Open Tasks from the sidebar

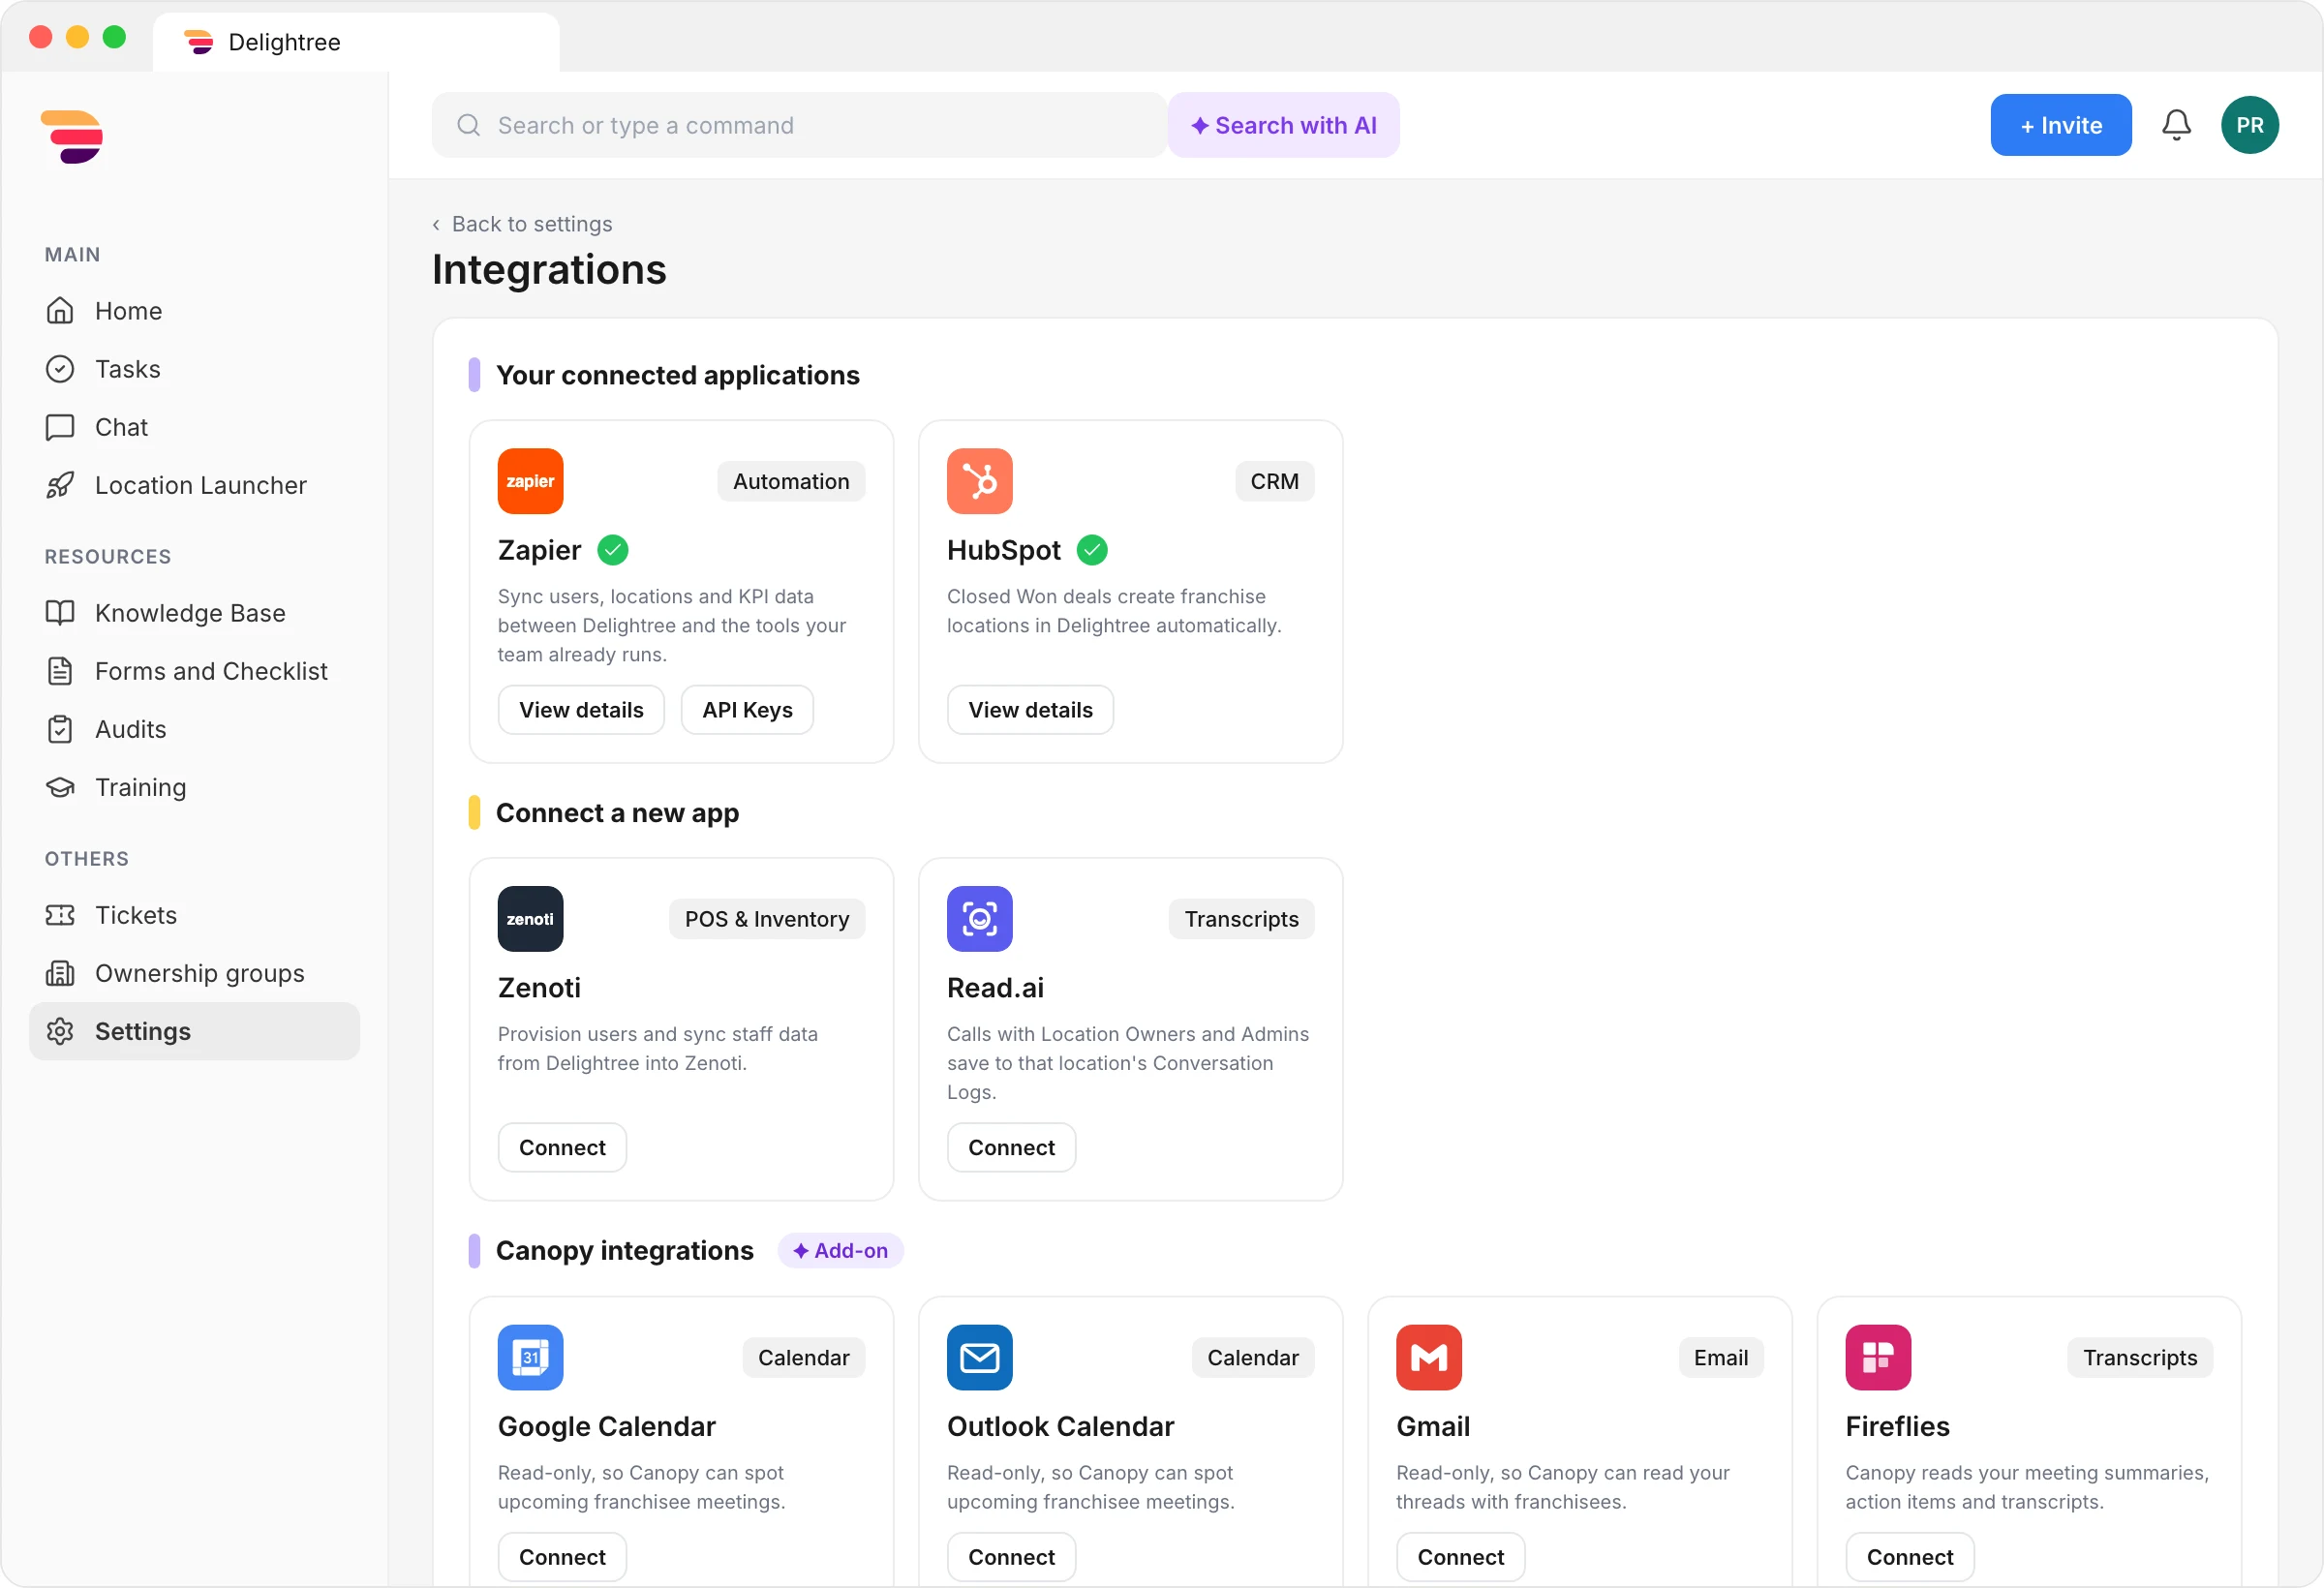(x=194, y=369)
